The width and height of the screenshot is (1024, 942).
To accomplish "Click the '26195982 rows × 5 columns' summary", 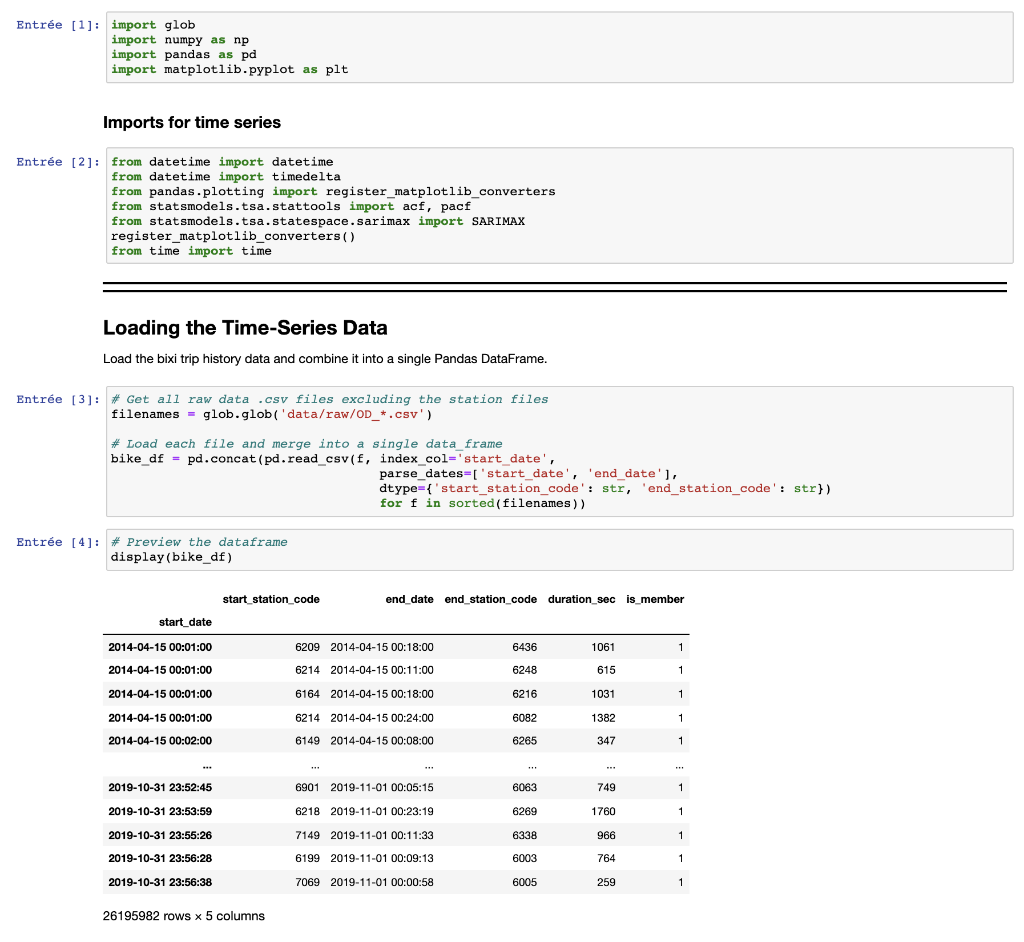I will pos(184,916).
